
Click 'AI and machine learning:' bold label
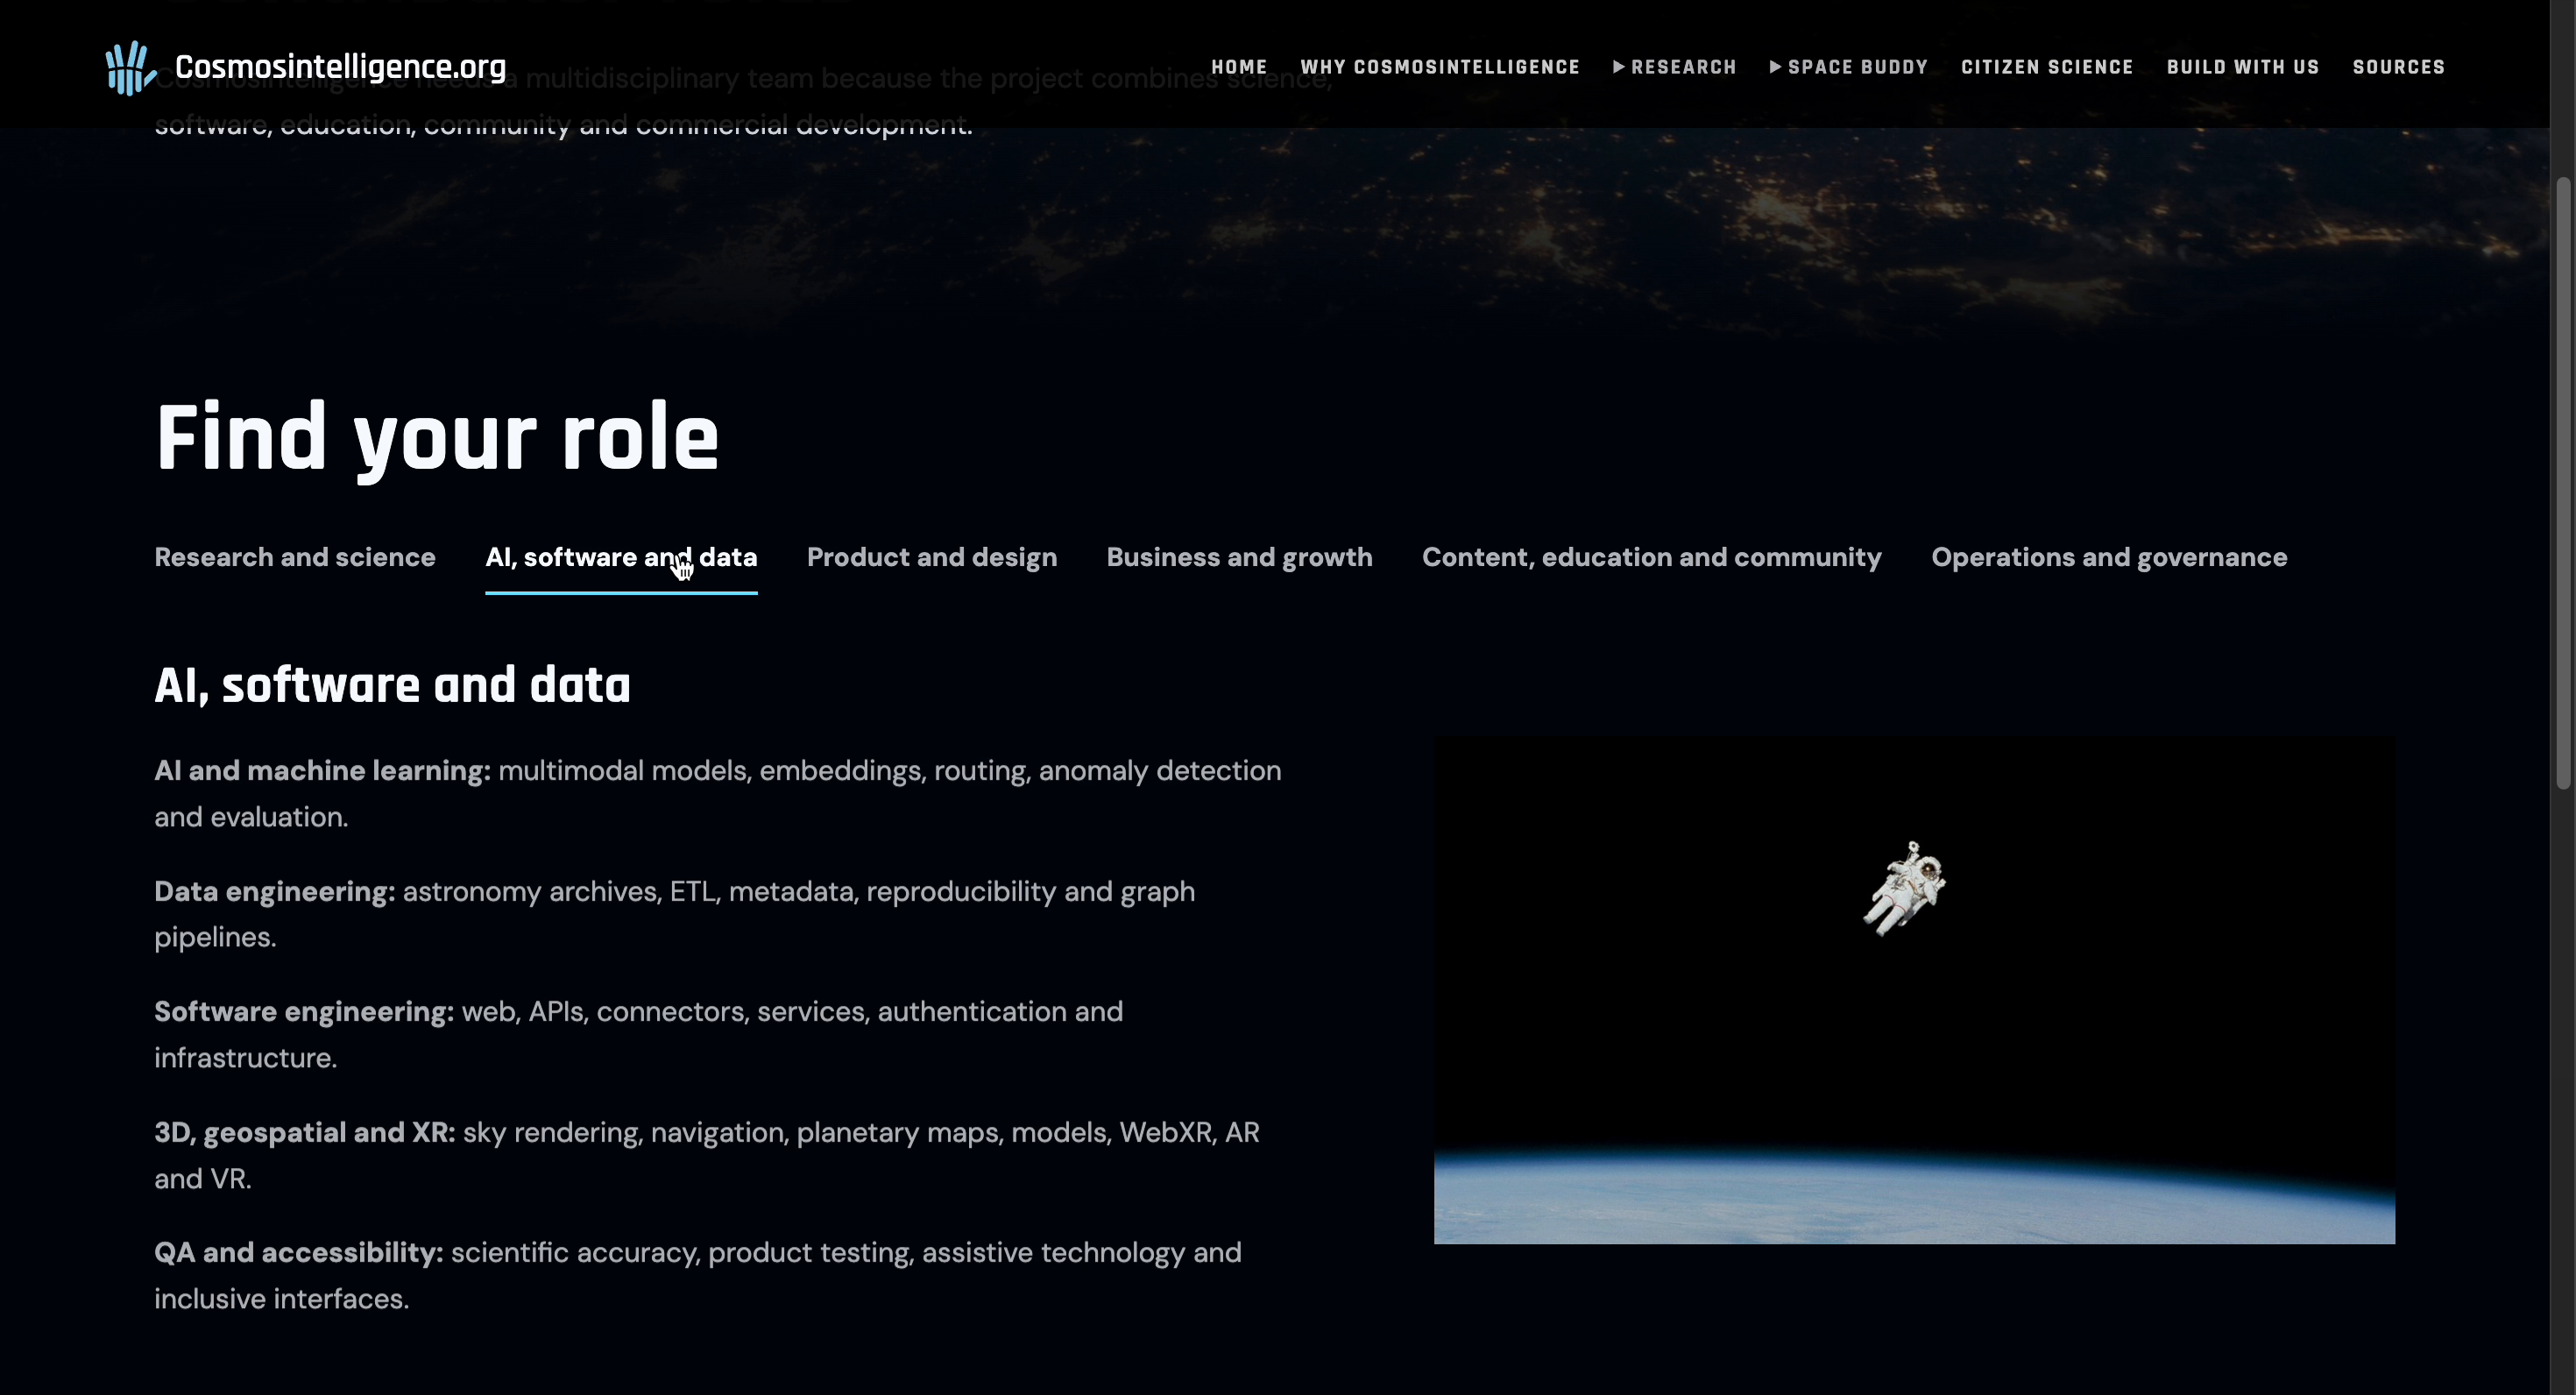pyautogui.click(x=322, y=770)
